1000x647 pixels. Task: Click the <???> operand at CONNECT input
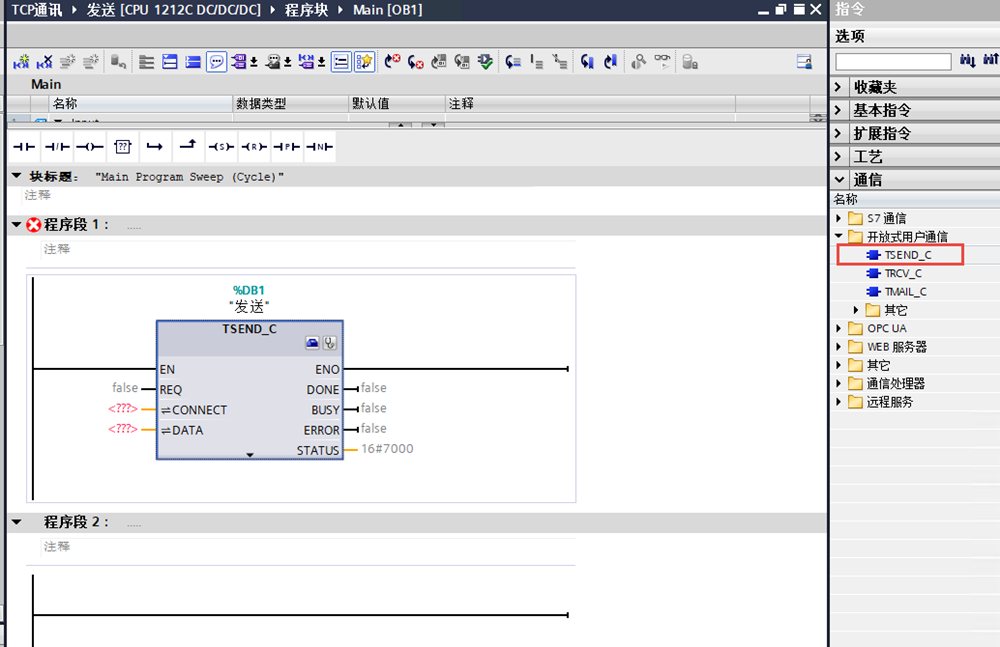tap(123, 410)
